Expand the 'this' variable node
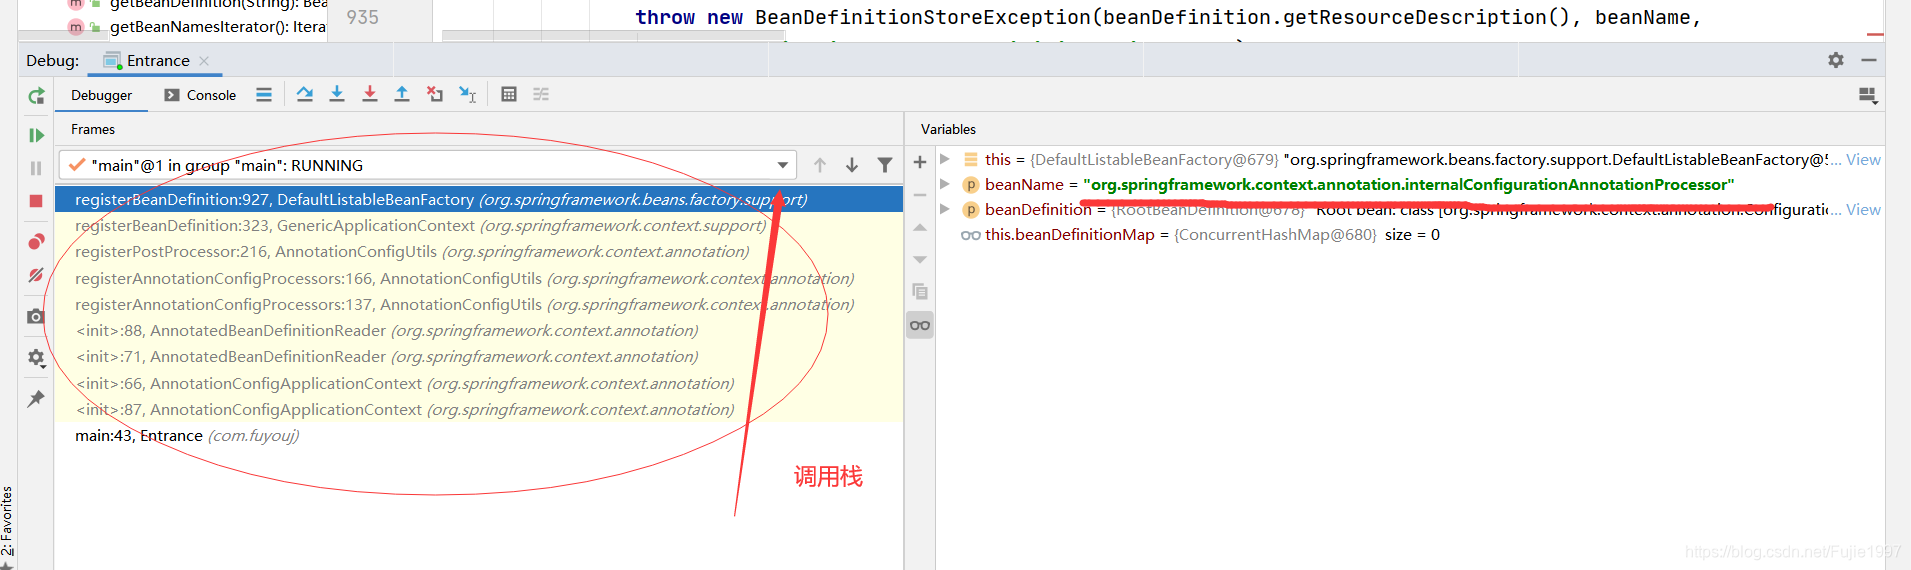Screen dimensions: 1911x570 [945, 159]
